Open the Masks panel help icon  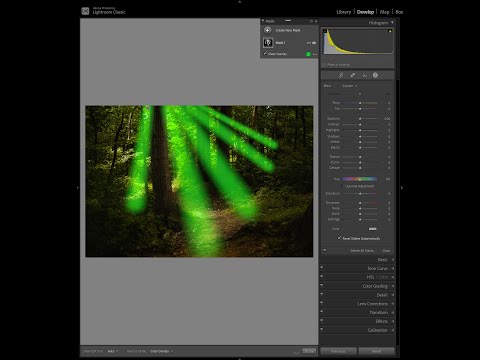[x=311, y=21]
